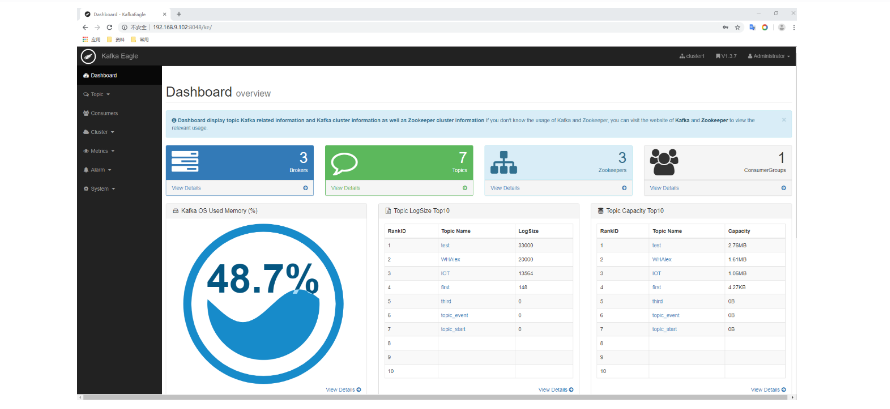Open View Details below Topic LogSize table
This screenshot has width=890, height=409.
(x=556, y=390)
